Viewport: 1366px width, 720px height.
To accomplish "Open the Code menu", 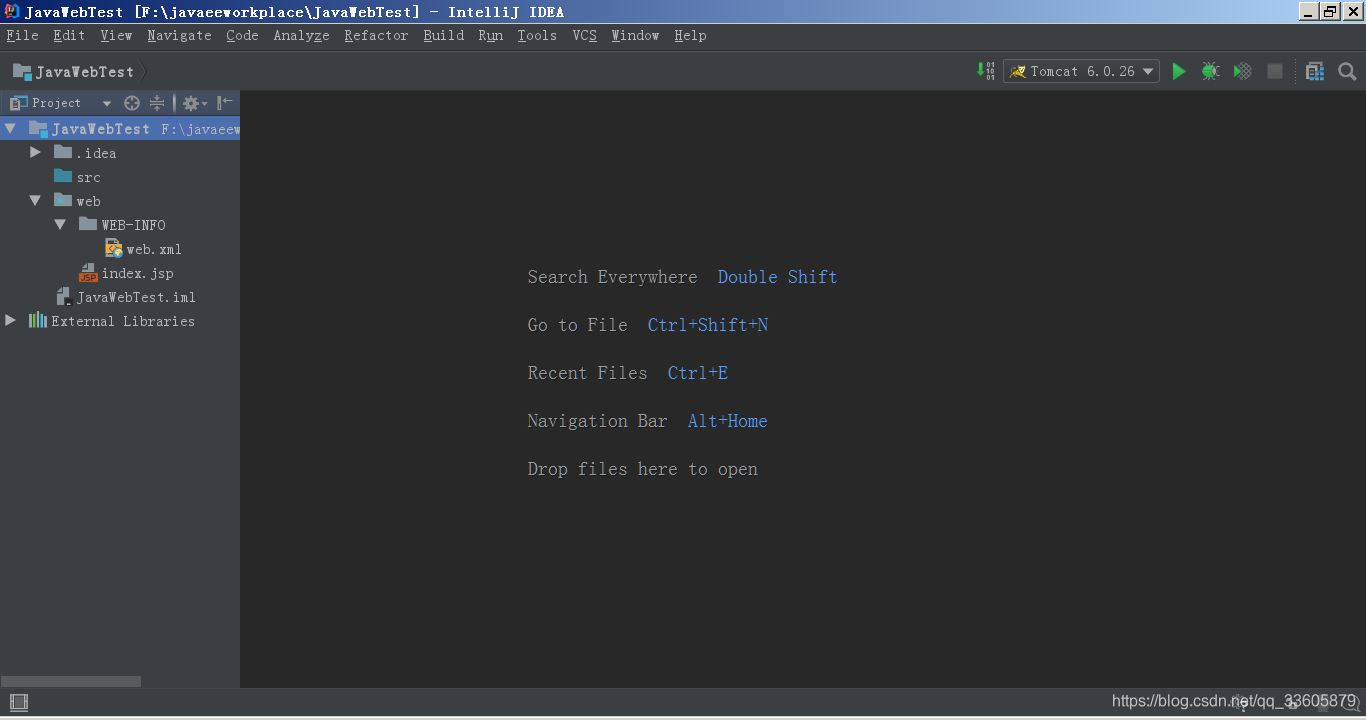I will pyautogui.click(x=242, y=35).
